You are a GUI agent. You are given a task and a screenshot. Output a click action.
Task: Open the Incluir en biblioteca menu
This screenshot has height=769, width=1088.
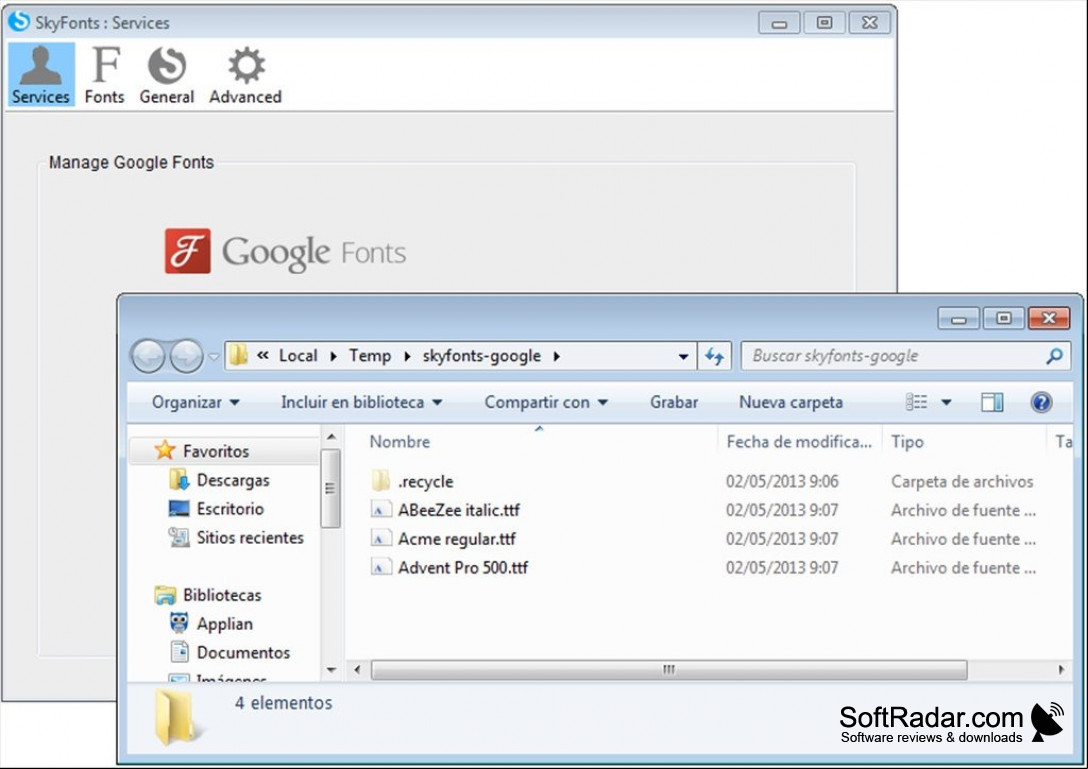[x=362, y=402]
